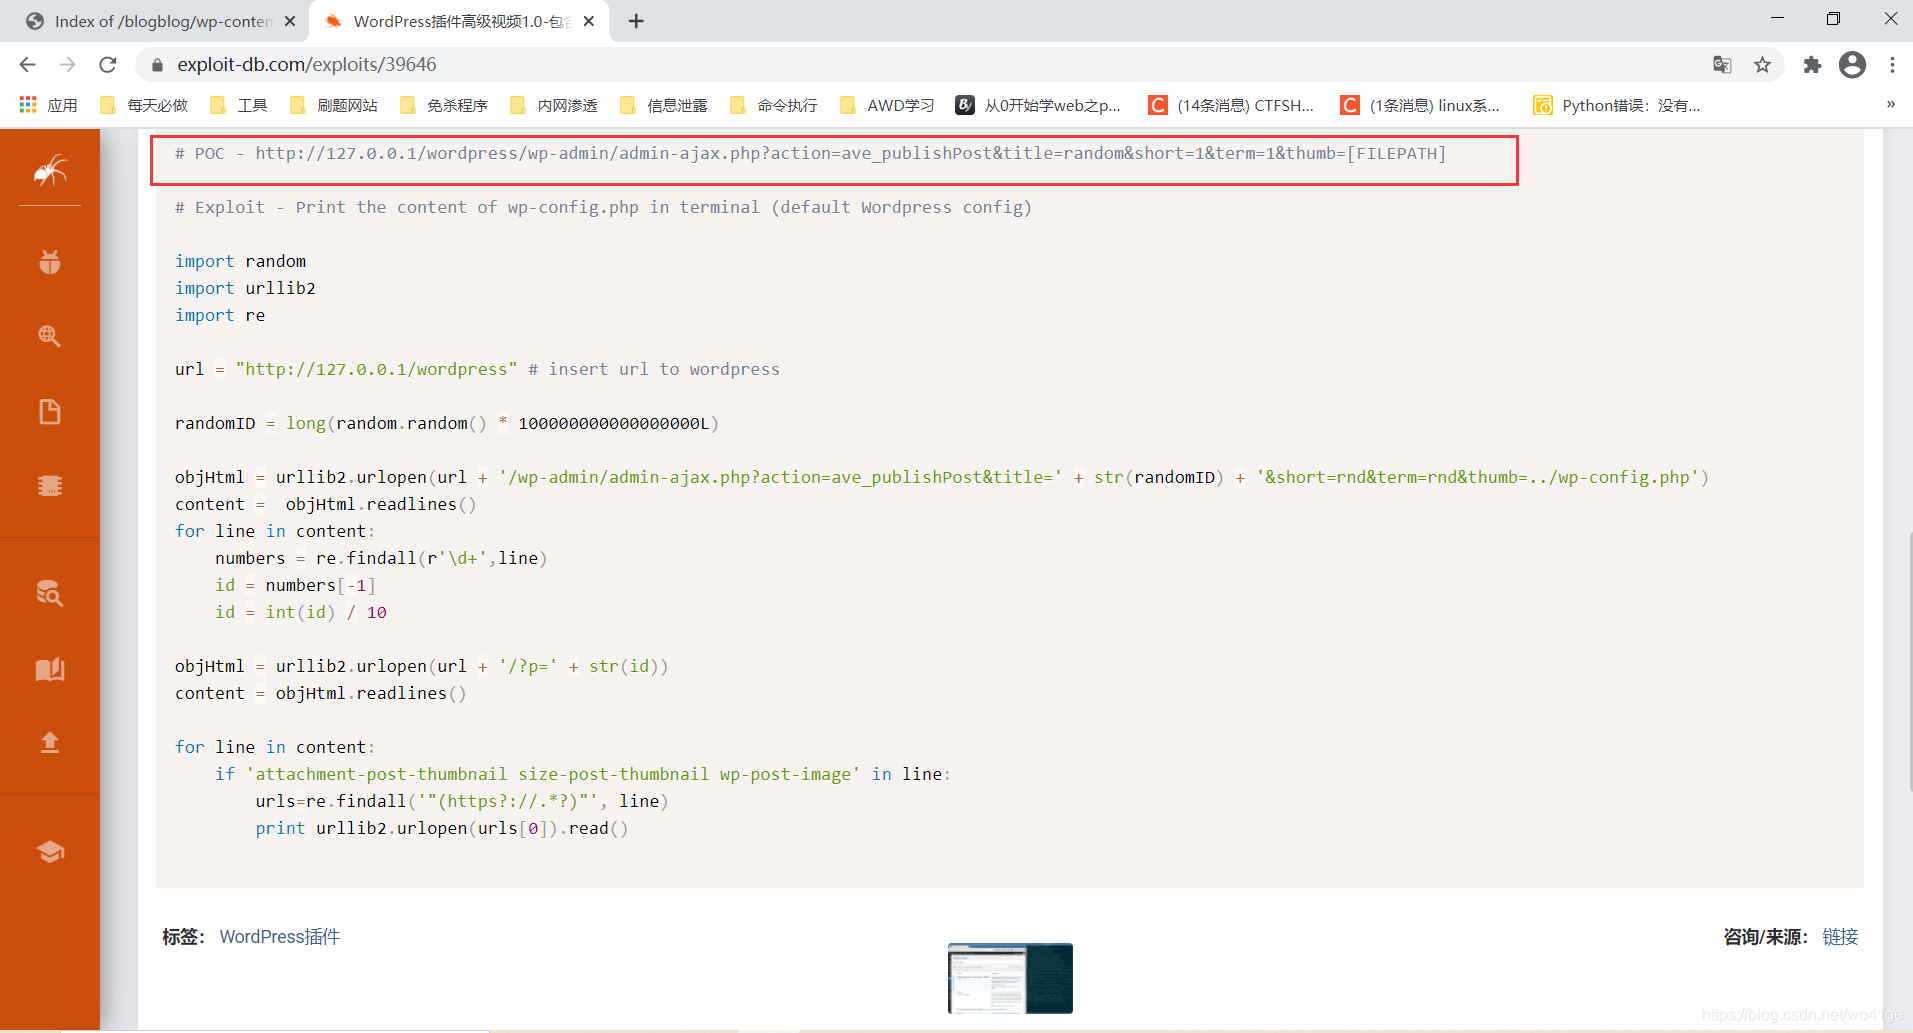The height and width of the screenshot is (1033, 1913).
Task: Click the 'import re' code line
Action: pyautogui.click(x=220, y=315)
